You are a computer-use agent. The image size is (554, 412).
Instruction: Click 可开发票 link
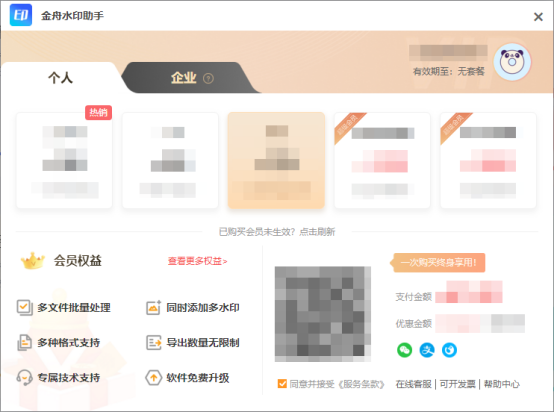[x=458, y=384]
